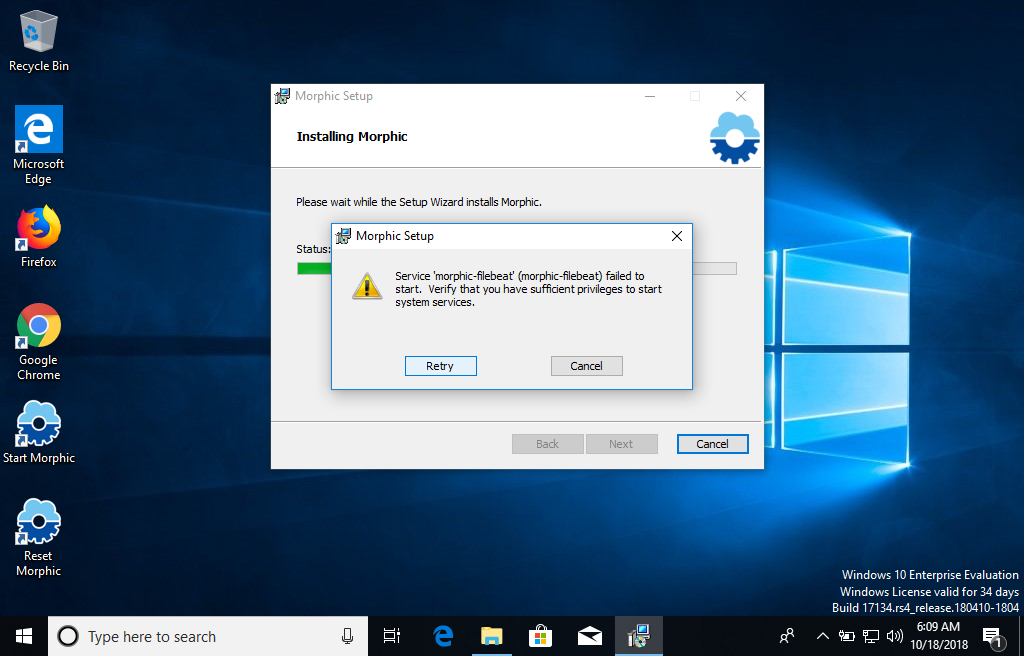1024x656 pixels.
Task: Open the Windows Start menu
Action: [24, 636]
